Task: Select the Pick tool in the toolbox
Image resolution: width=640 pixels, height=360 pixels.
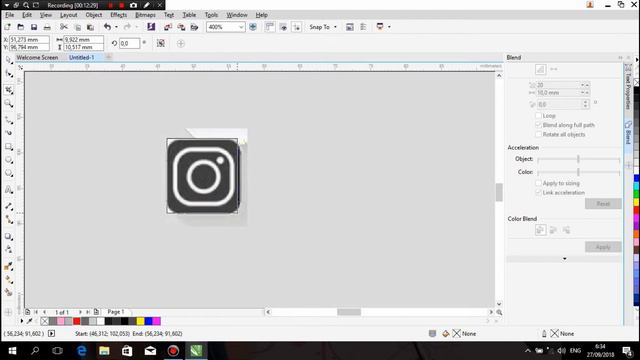Action: [x=9, y=60]
